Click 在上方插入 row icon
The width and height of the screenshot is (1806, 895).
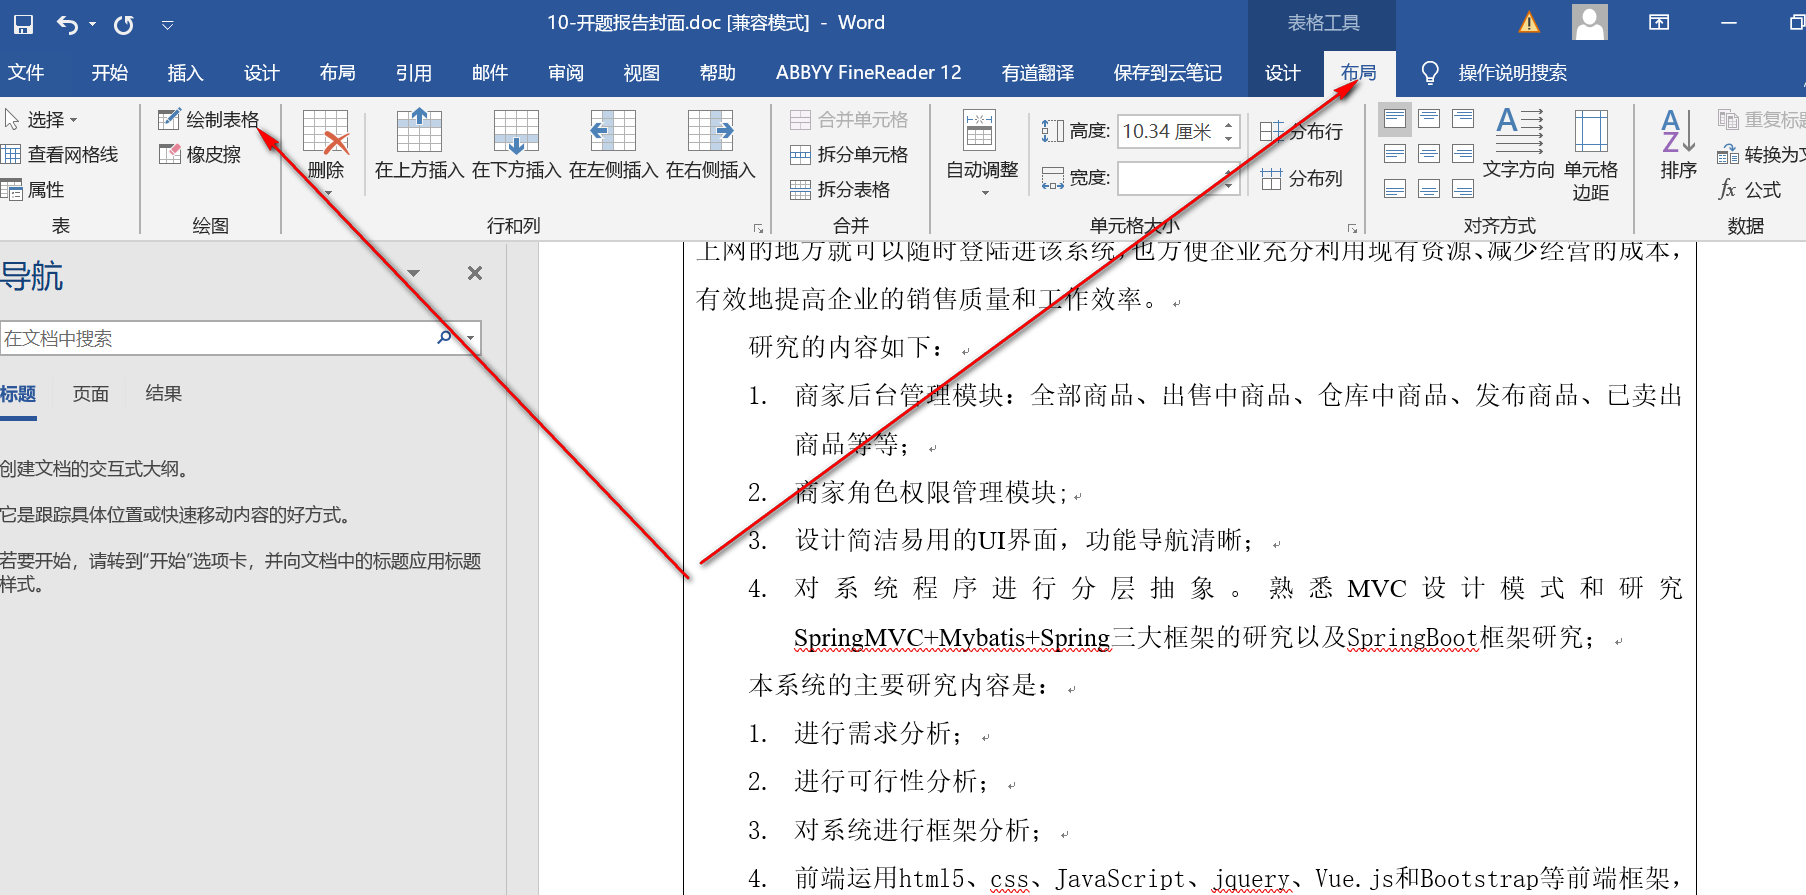coord(419,131)
